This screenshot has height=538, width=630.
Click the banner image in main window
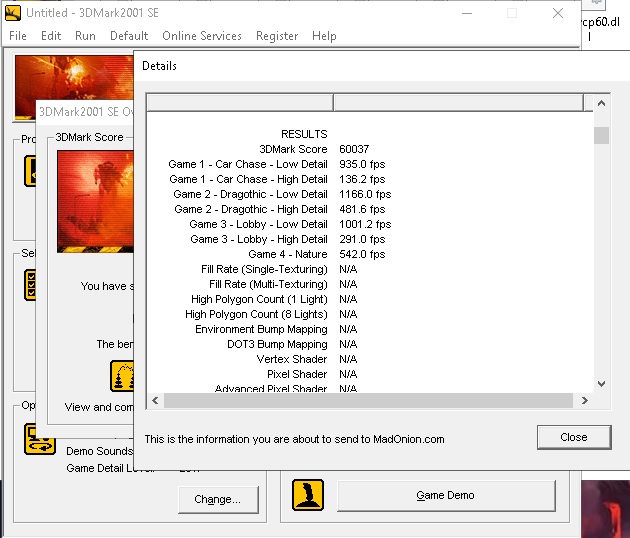[74, 88]
